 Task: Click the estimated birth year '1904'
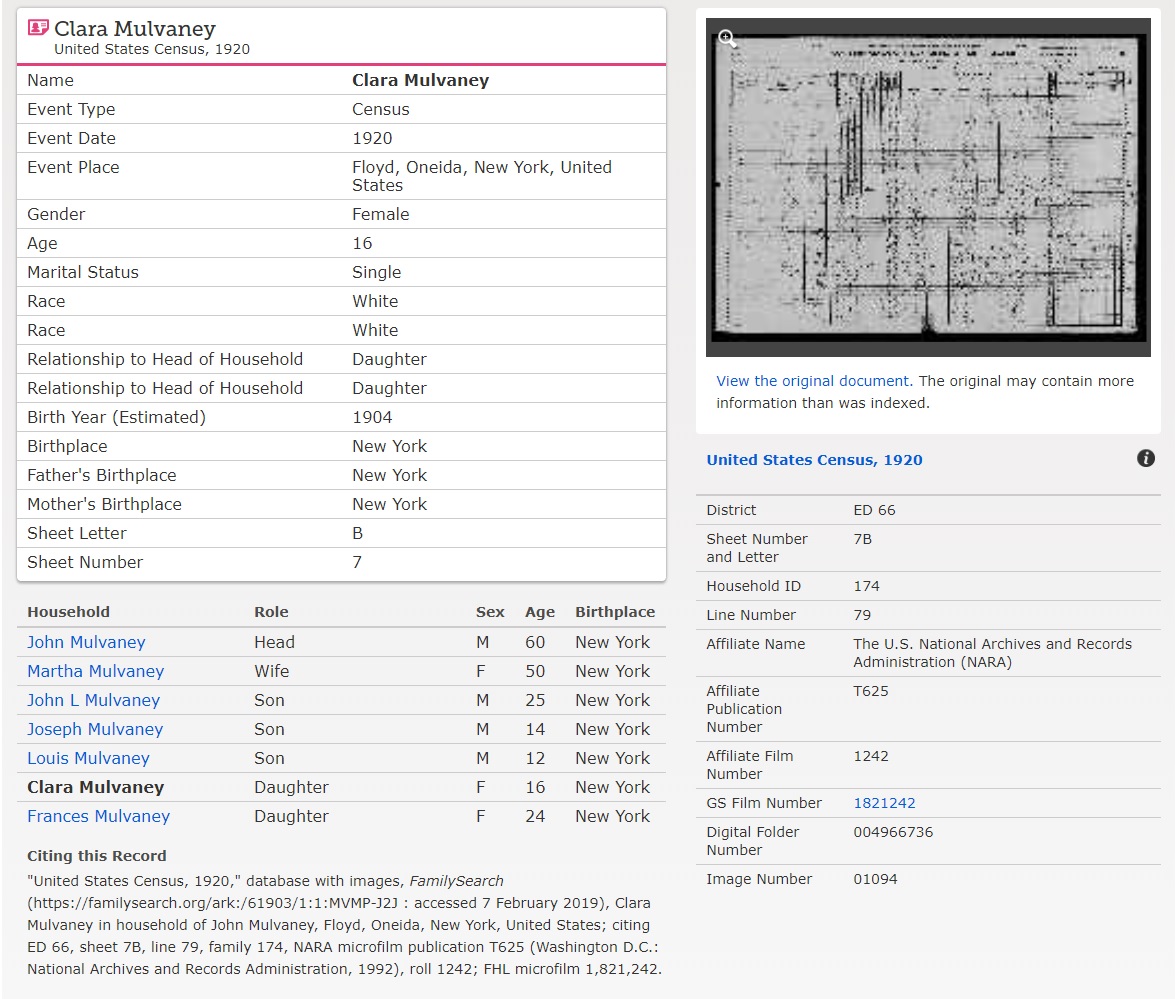tap(372, 417)
